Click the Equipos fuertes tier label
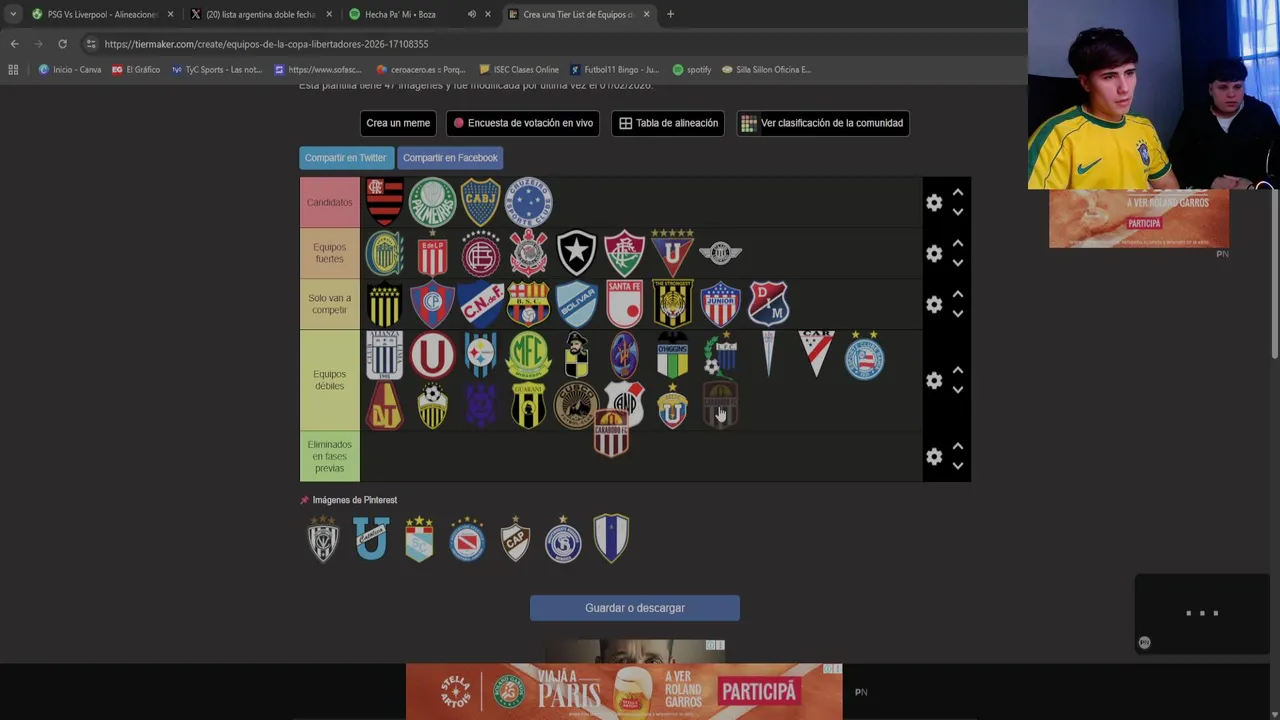The height and width of the screenshot is (720, 1280). (330, 253)
